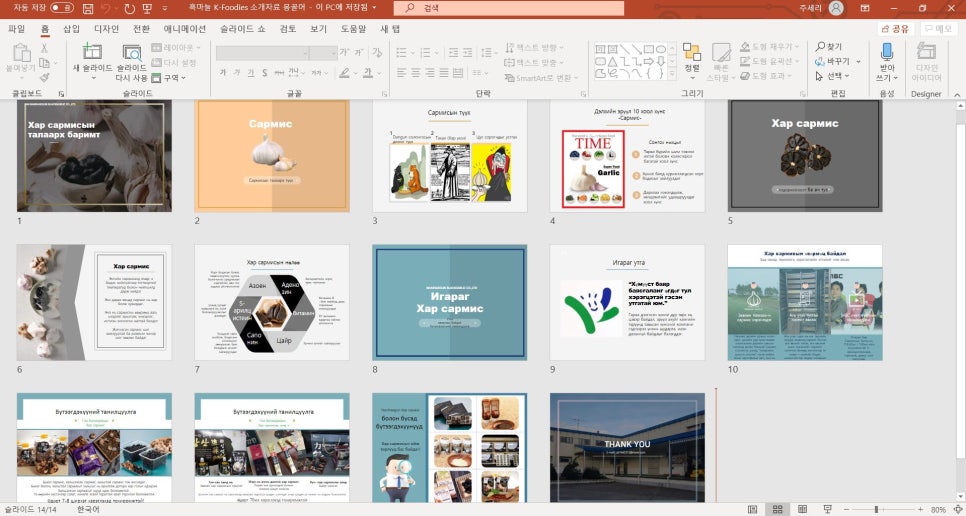
Task: Switch to the 슬라이드 쇼 ribbon tab
Action: pyautogui.click(x=243, y=29)
